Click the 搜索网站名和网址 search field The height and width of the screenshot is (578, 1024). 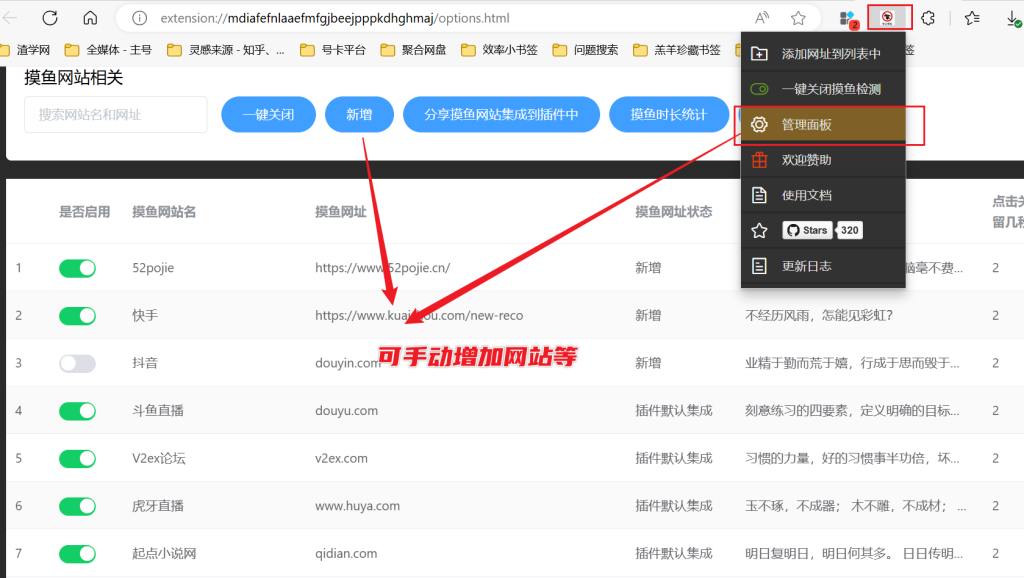(115, 115)
